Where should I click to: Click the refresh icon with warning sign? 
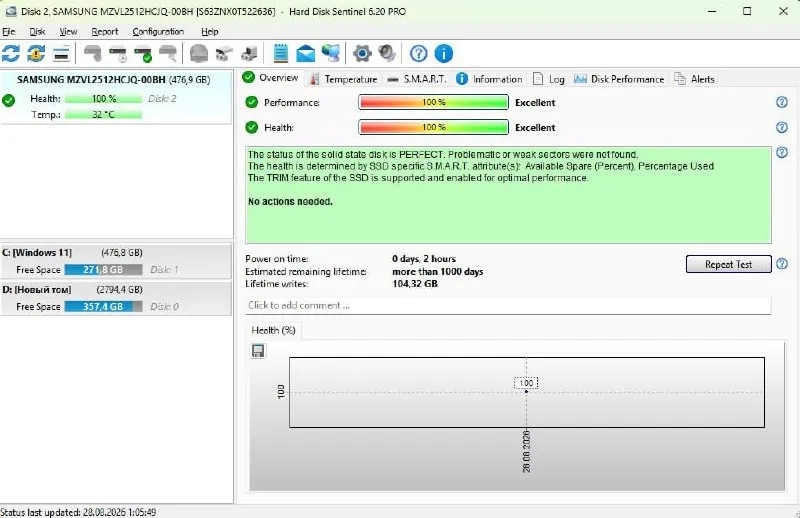coord(36,53)
